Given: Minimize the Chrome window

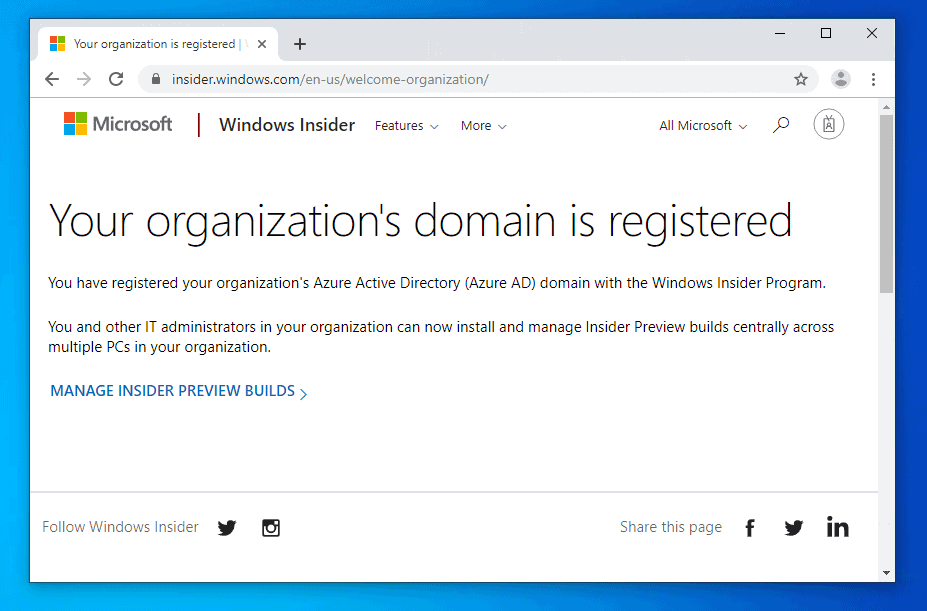Looking at the screenshot, I should (x=780, y=33).
